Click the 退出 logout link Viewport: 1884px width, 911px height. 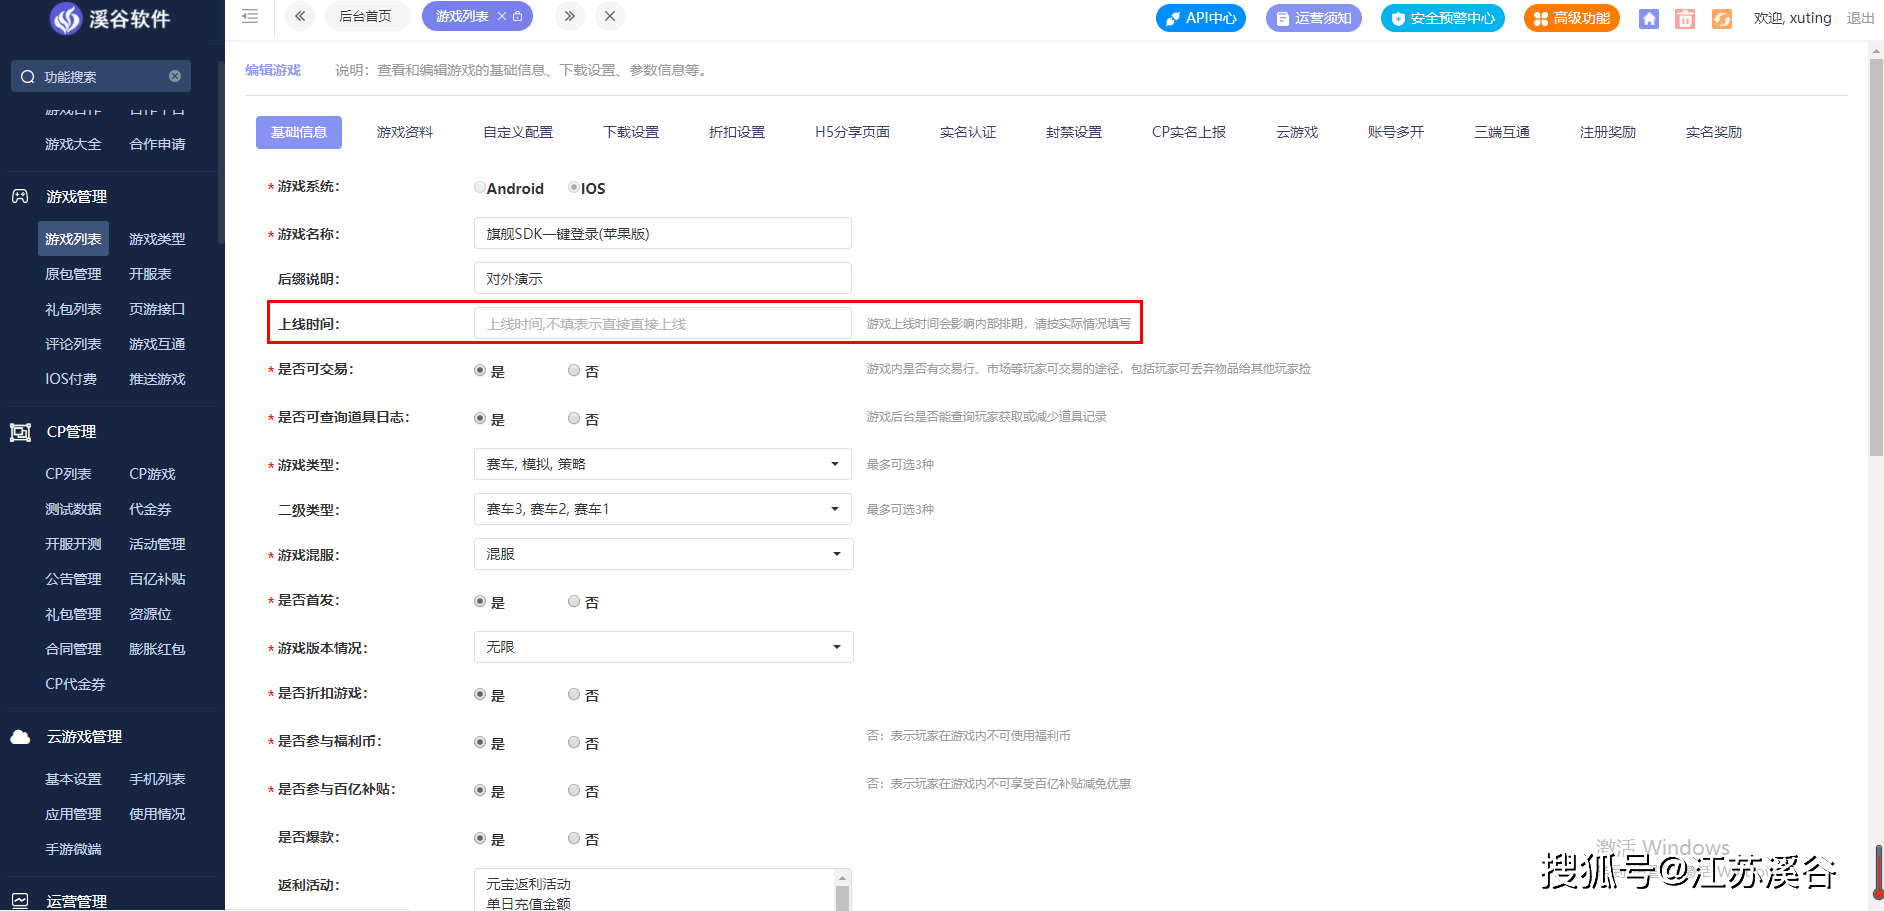[1860, 18]
